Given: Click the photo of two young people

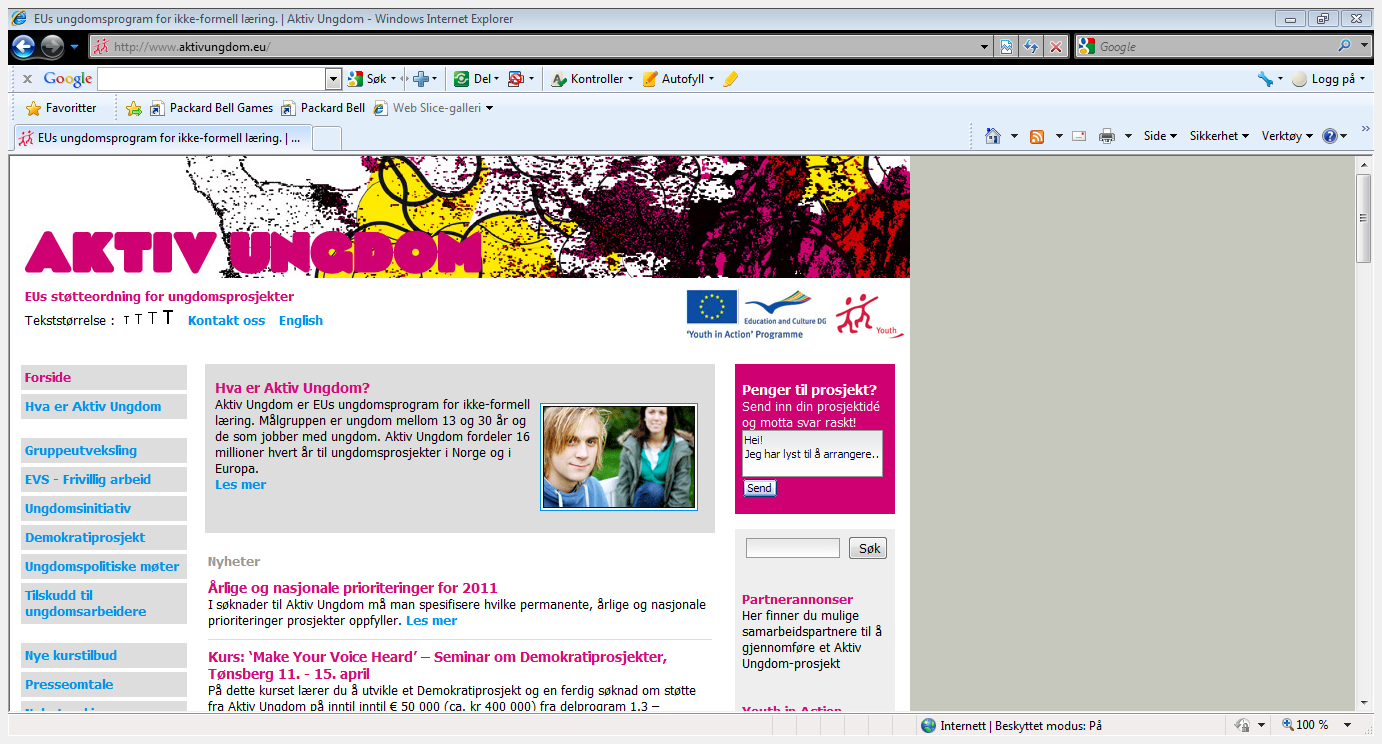Looking at the screenshot, I should (x=619, y=456).
